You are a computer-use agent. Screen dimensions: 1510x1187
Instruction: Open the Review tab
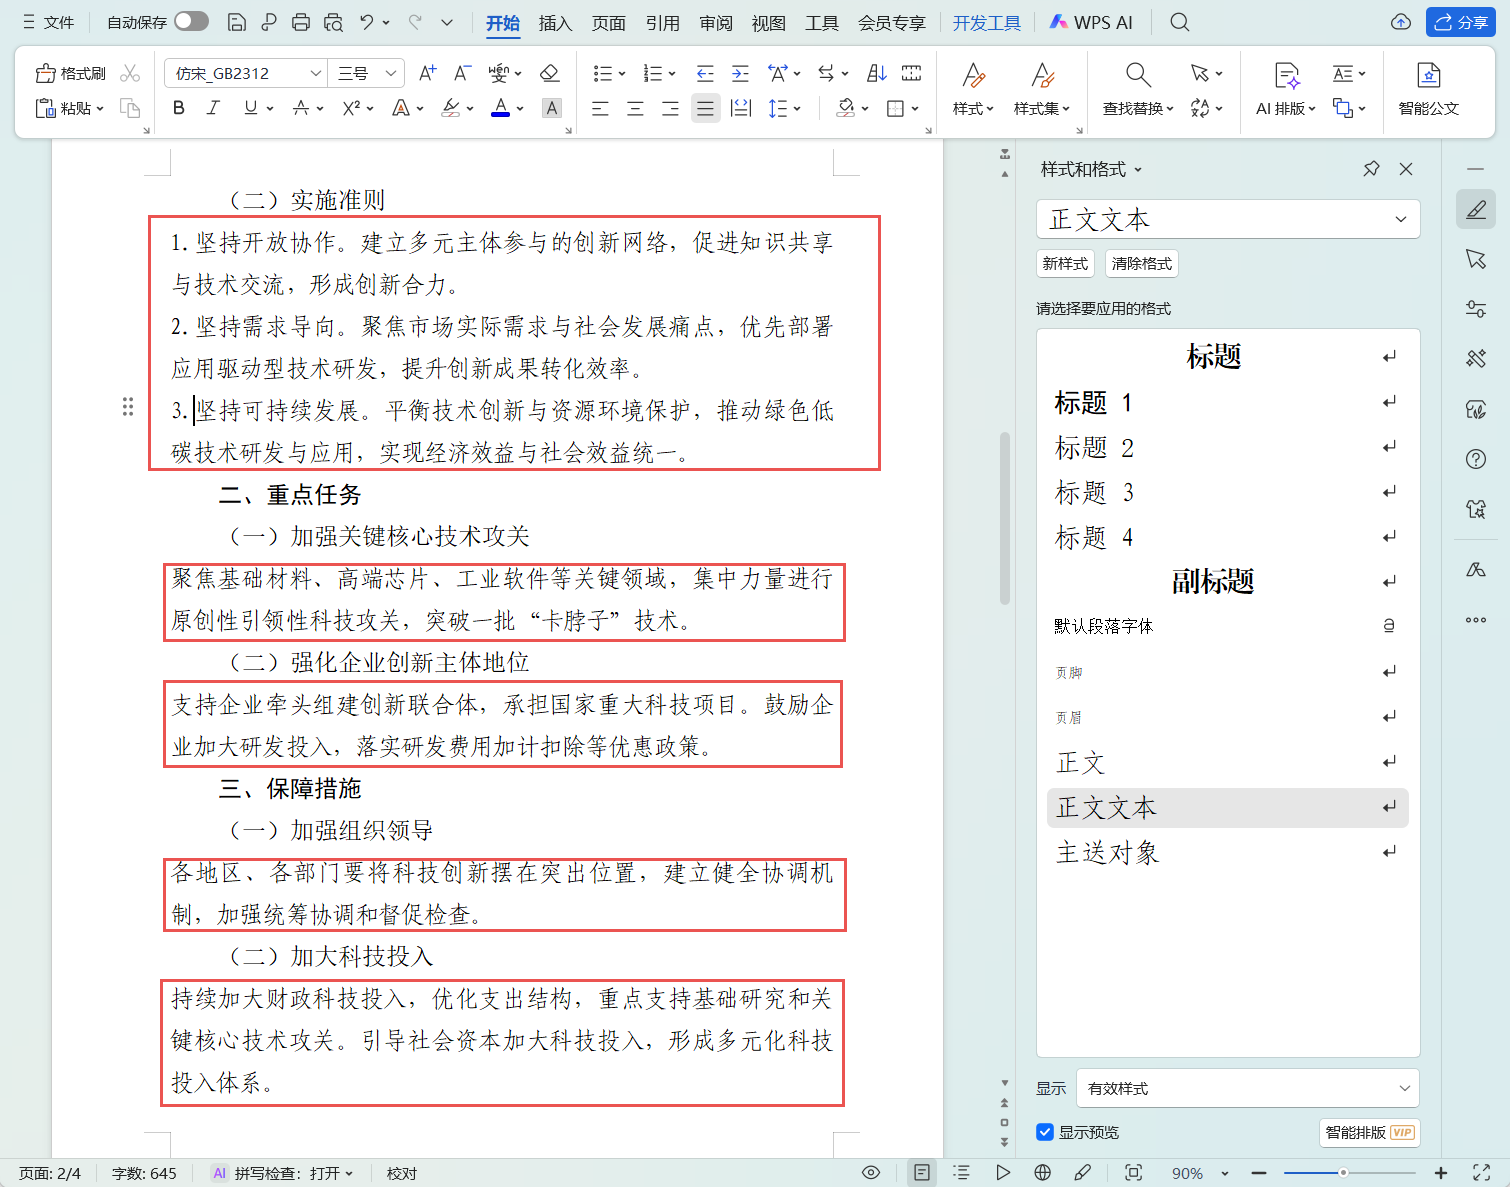(715, 23)
